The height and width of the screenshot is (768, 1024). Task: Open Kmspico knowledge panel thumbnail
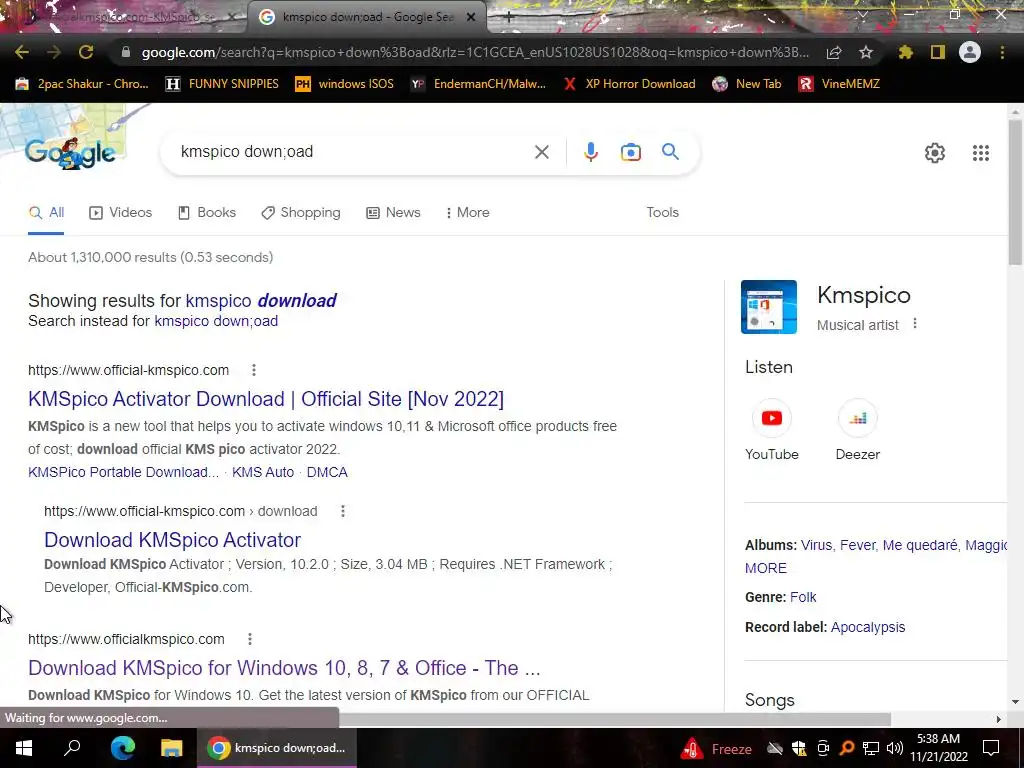(x=769, y=307)
